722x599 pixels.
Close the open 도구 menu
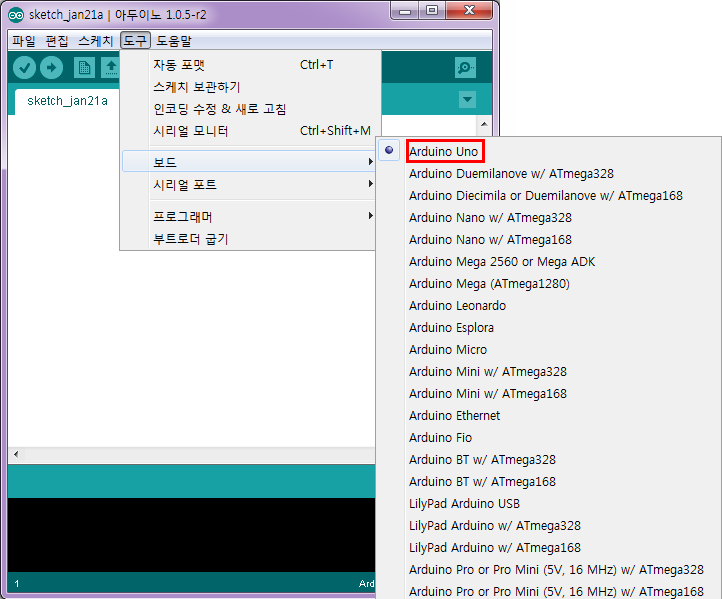pyautogui.click(x=135, y=41)
